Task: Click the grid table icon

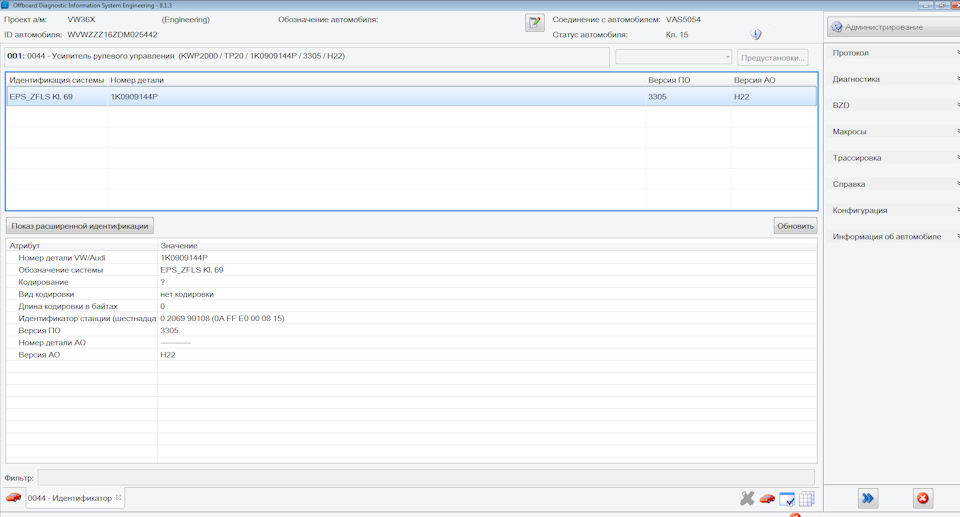Action: tap(807, 499)
